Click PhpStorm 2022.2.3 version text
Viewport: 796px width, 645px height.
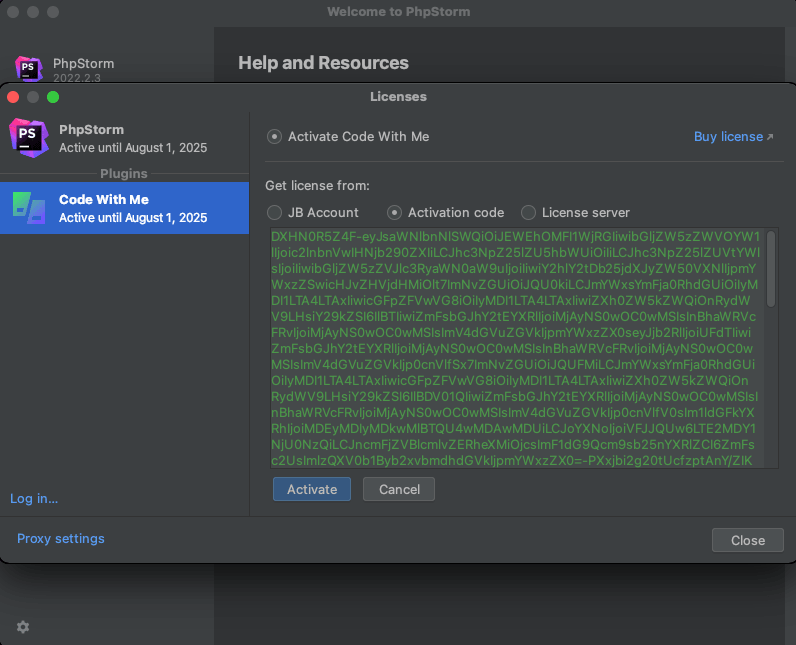77,78
